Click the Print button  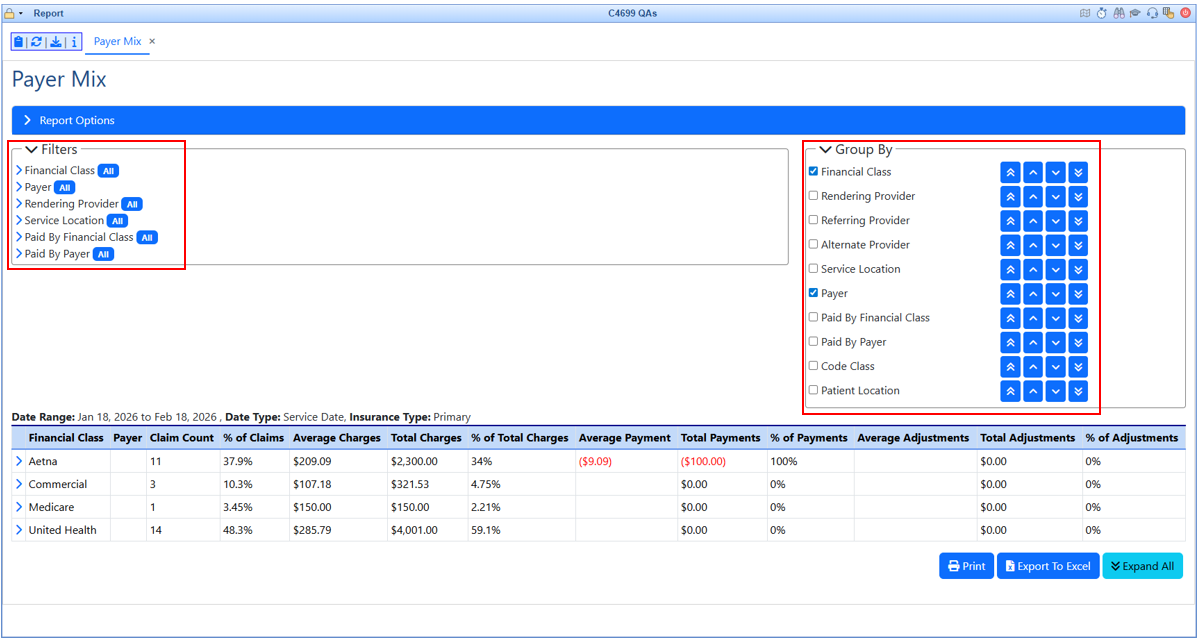point(967,566)
